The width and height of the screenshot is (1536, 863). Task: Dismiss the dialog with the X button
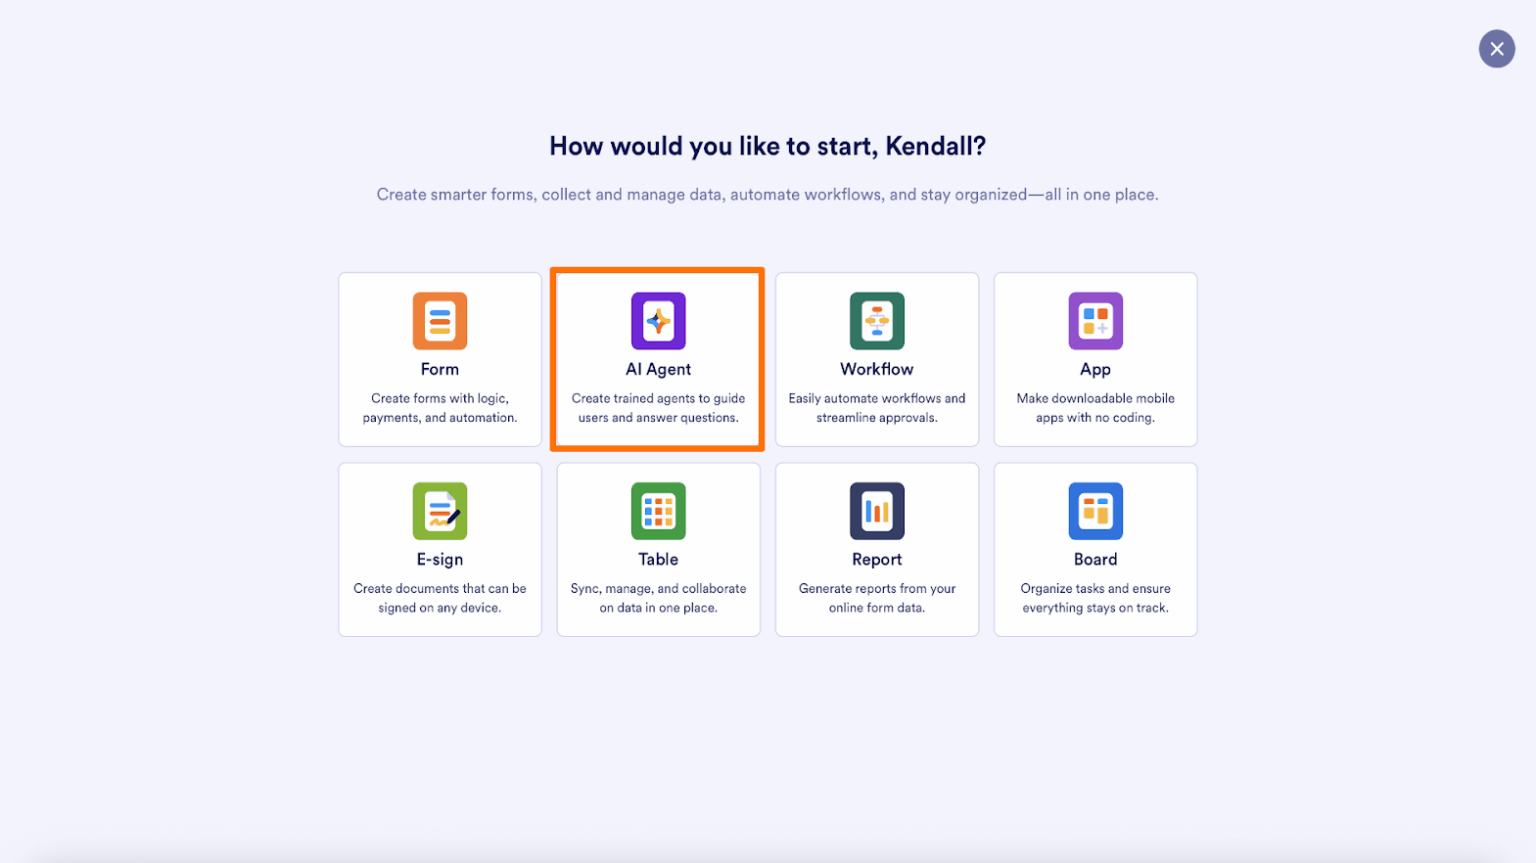coord(1496,48)
